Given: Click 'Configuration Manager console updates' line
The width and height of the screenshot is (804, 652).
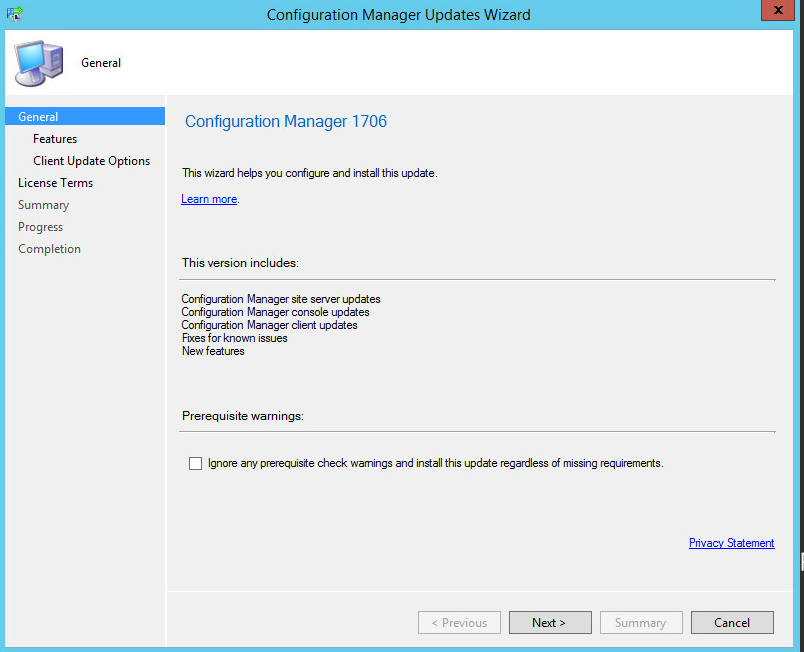Looking at the screenshot, I should point(275,312).
